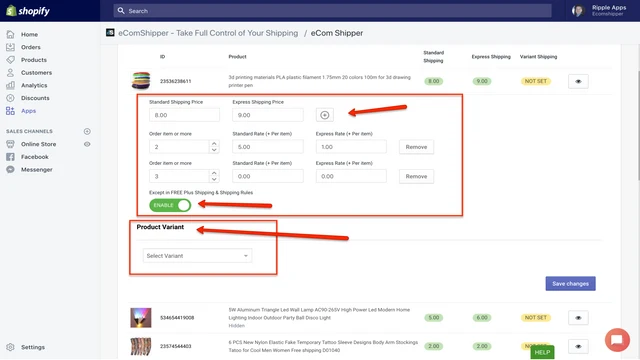Click the Shopify logo

[28, 11]
